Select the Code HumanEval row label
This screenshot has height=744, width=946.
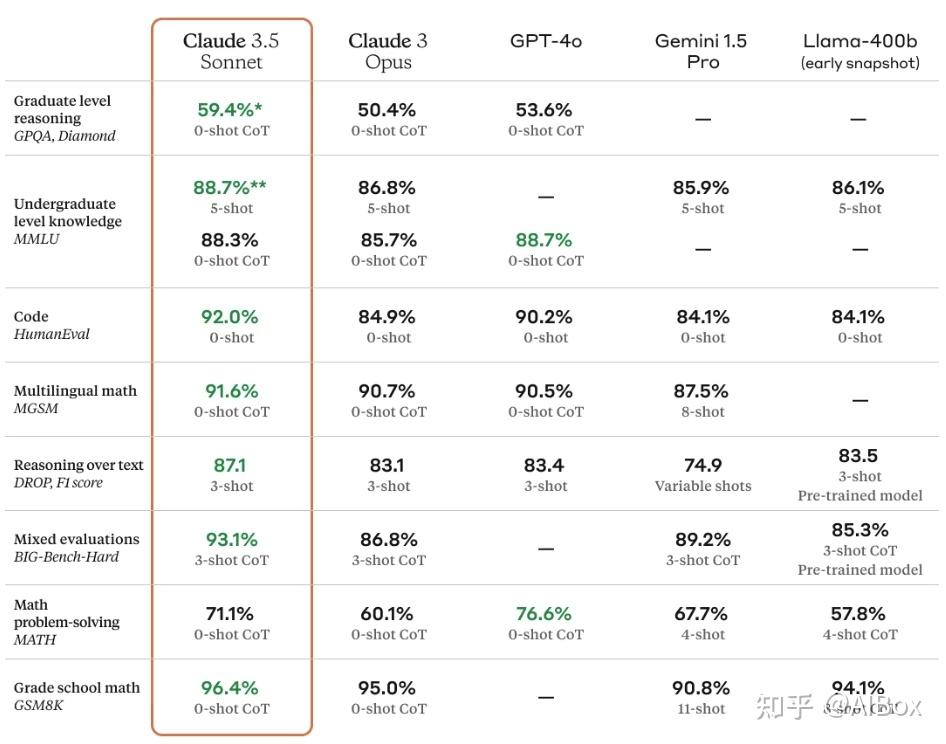(x=51, y=325)
